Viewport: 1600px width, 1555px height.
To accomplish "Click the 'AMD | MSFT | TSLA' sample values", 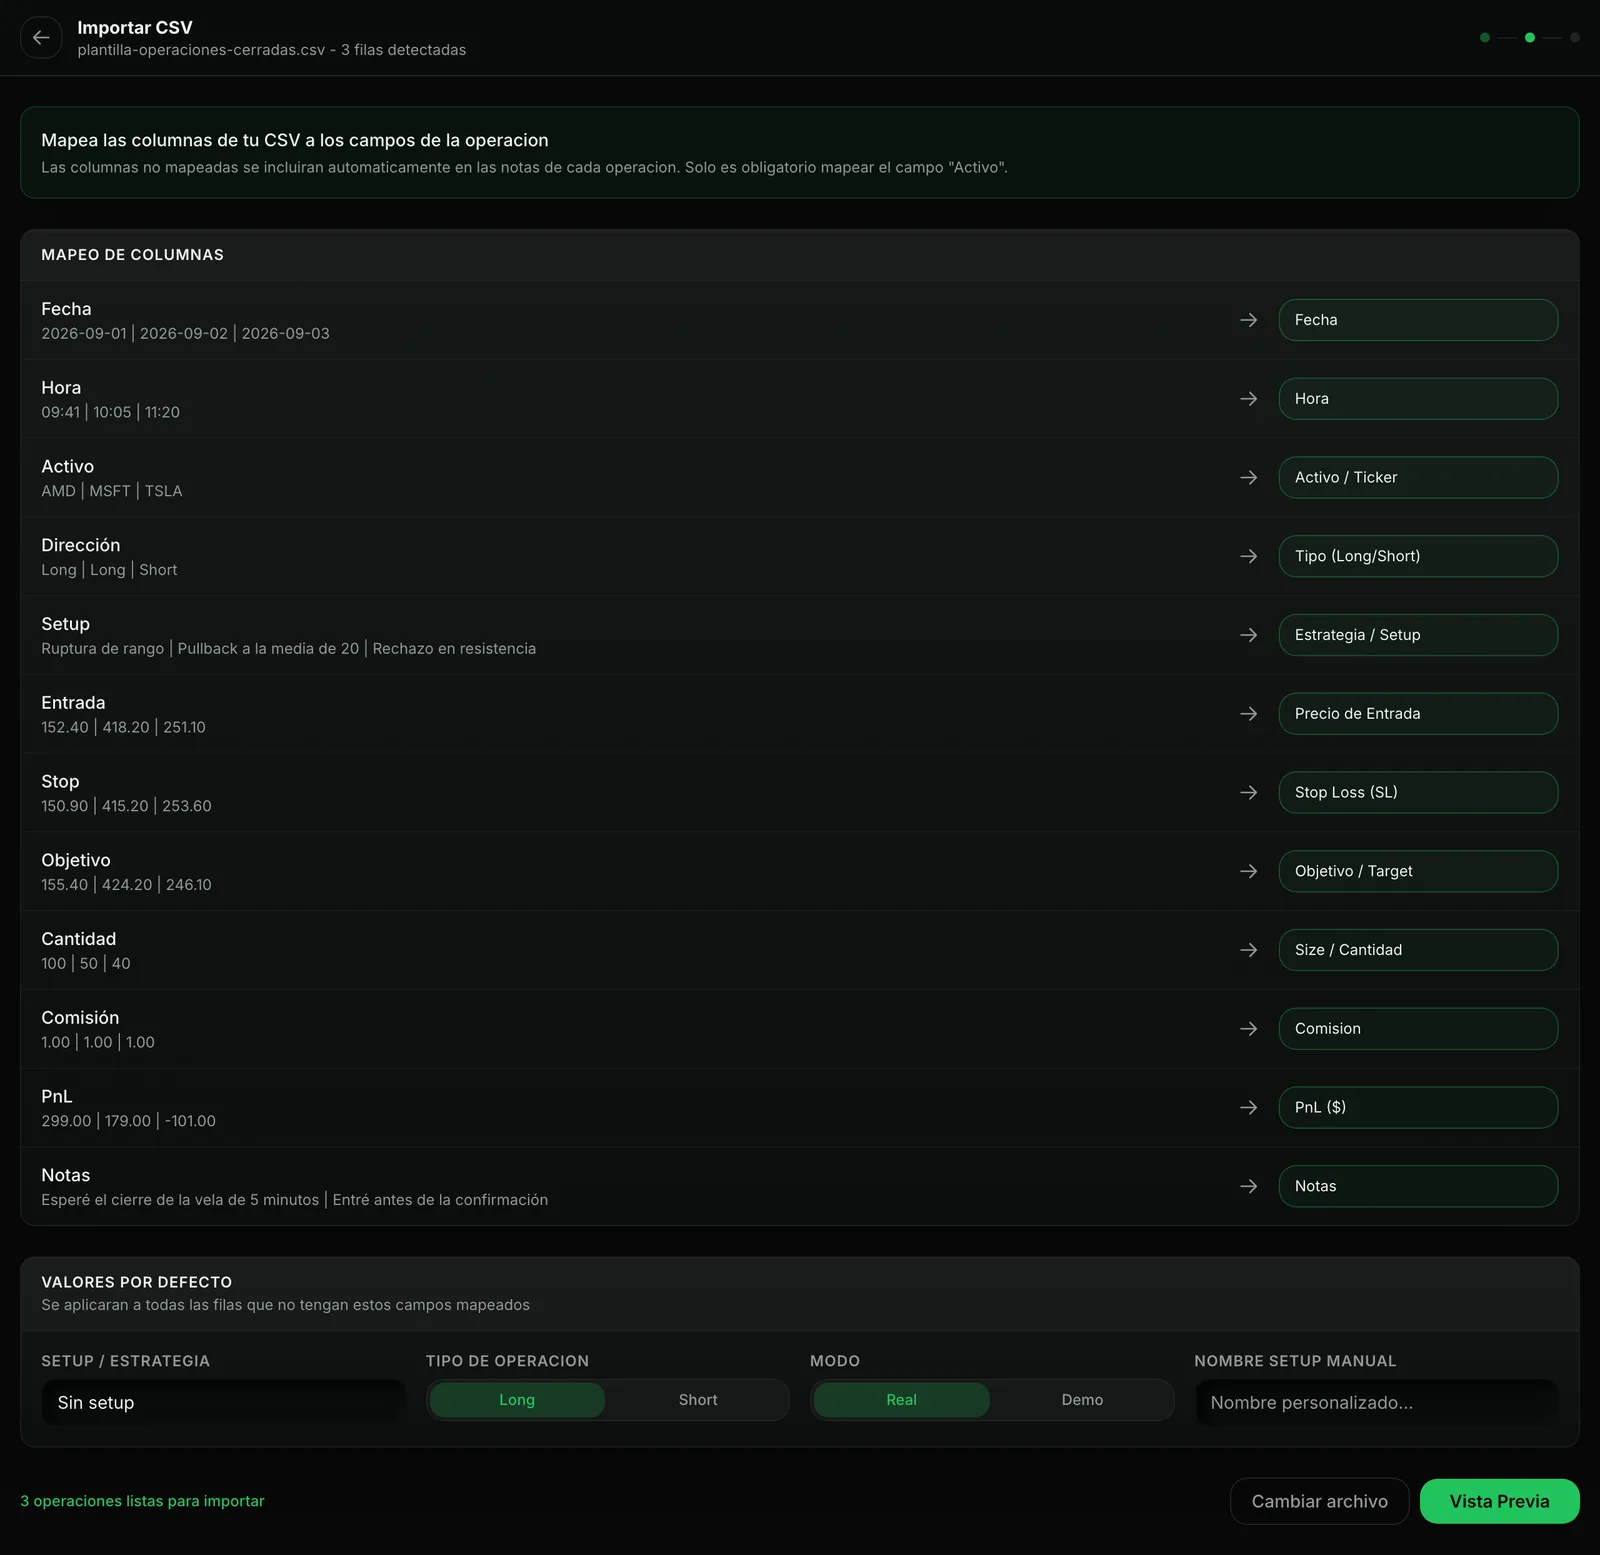I will coord(112,491).
